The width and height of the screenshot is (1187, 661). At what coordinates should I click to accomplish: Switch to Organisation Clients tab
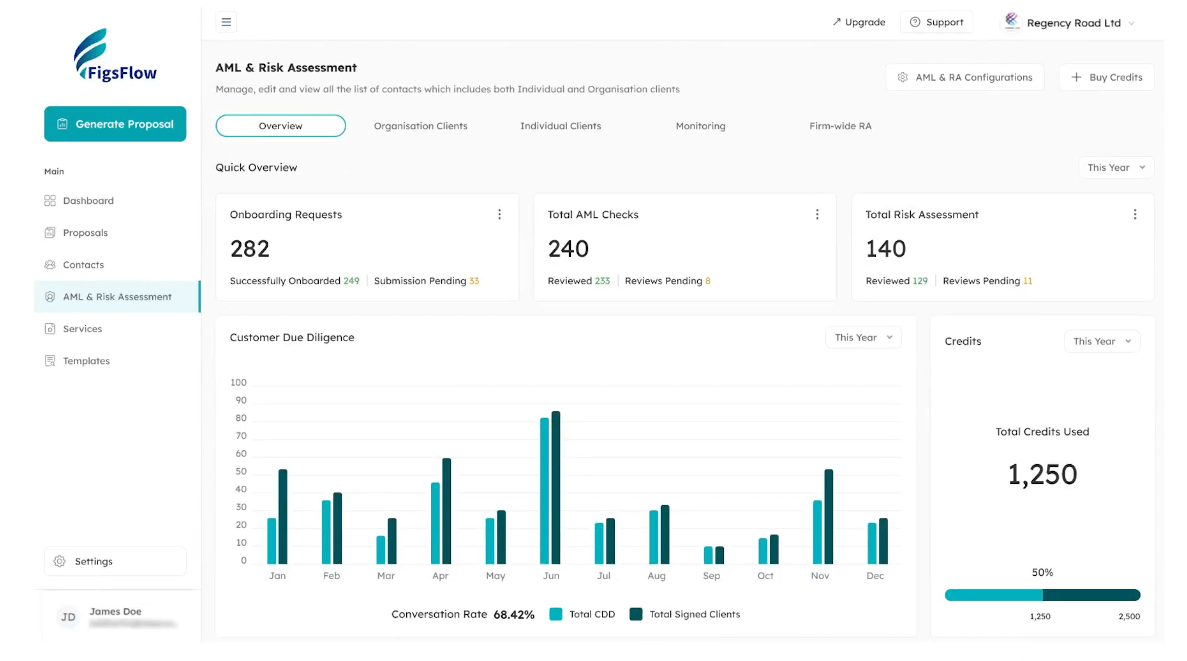point(420,126)
